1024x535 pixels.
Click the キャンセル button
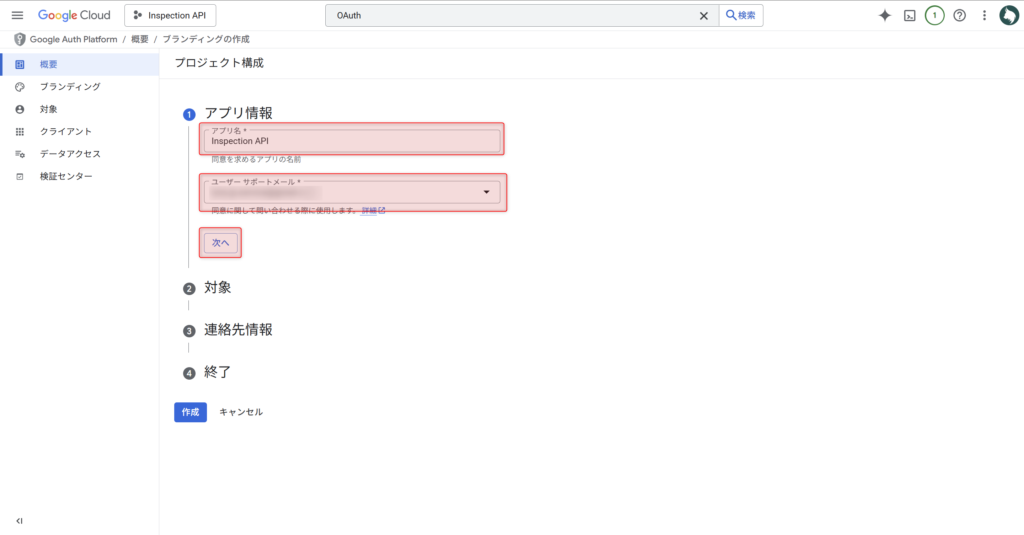click(x=241, y=412)
